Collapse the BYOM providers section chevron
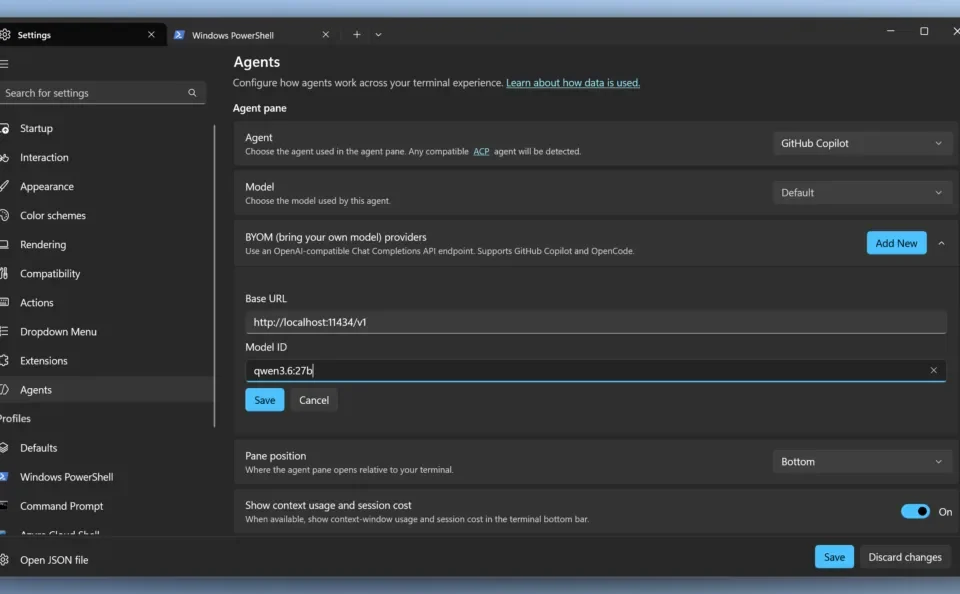 click(942, 243)
